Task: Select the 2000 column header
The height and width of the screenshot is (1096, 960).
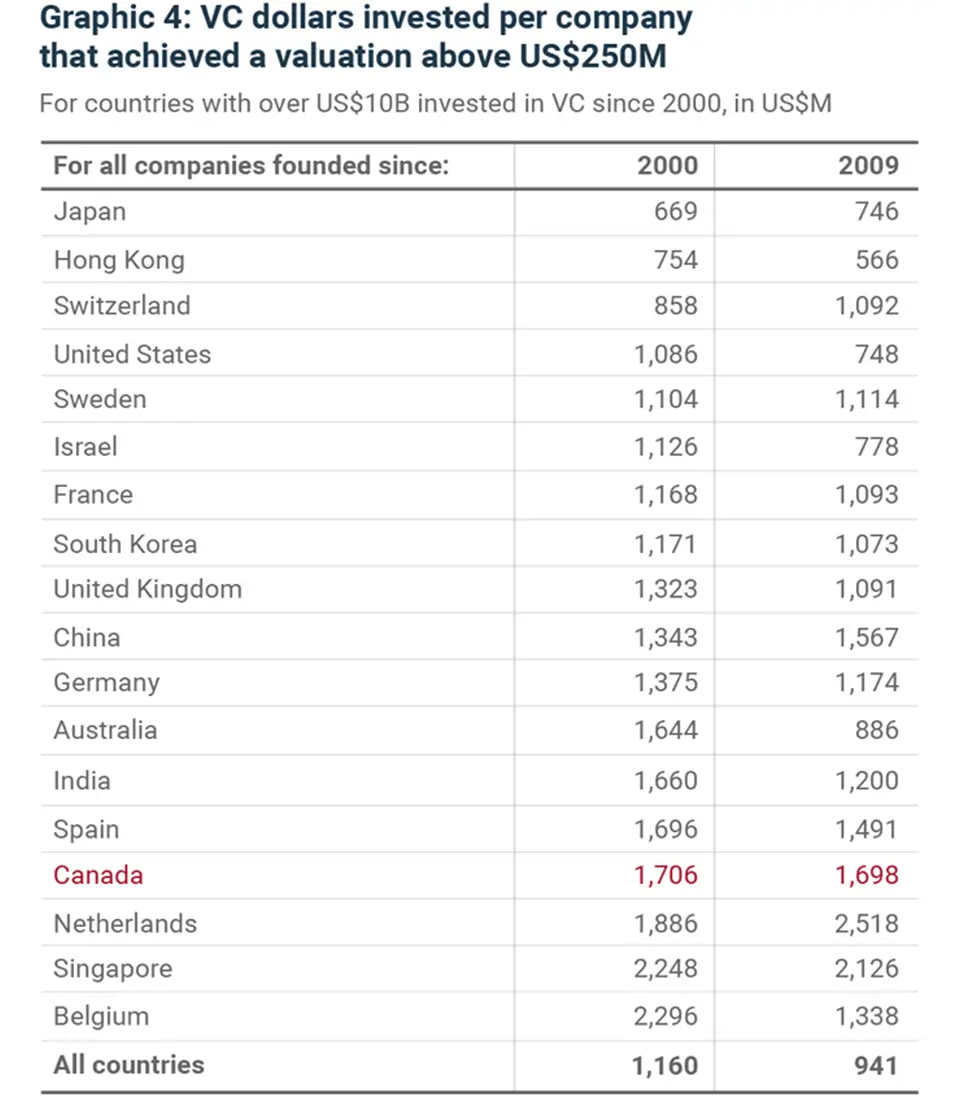Action: (667, 165)
